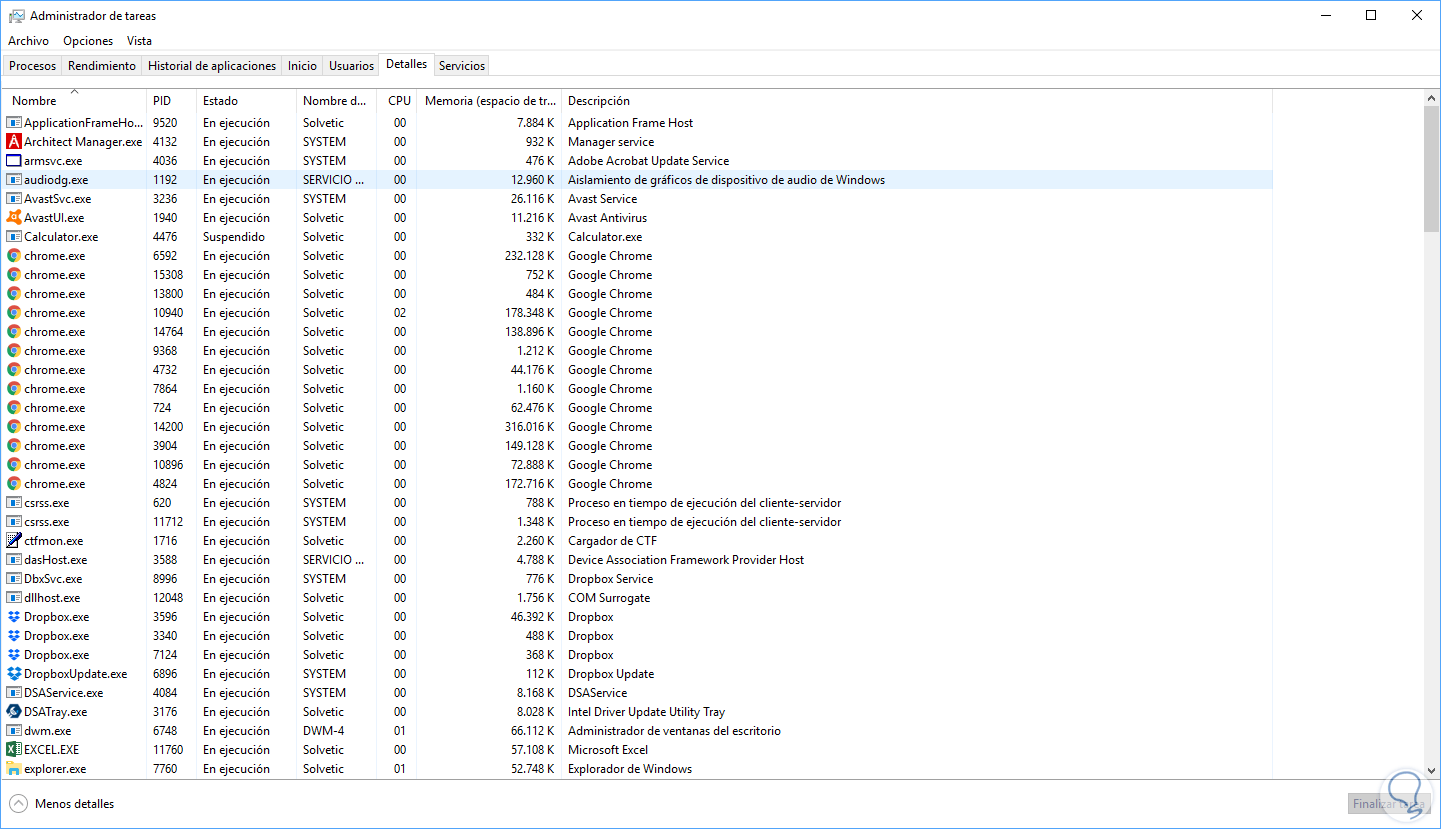Select the Calculator.exe process icon

pos(14,237)
